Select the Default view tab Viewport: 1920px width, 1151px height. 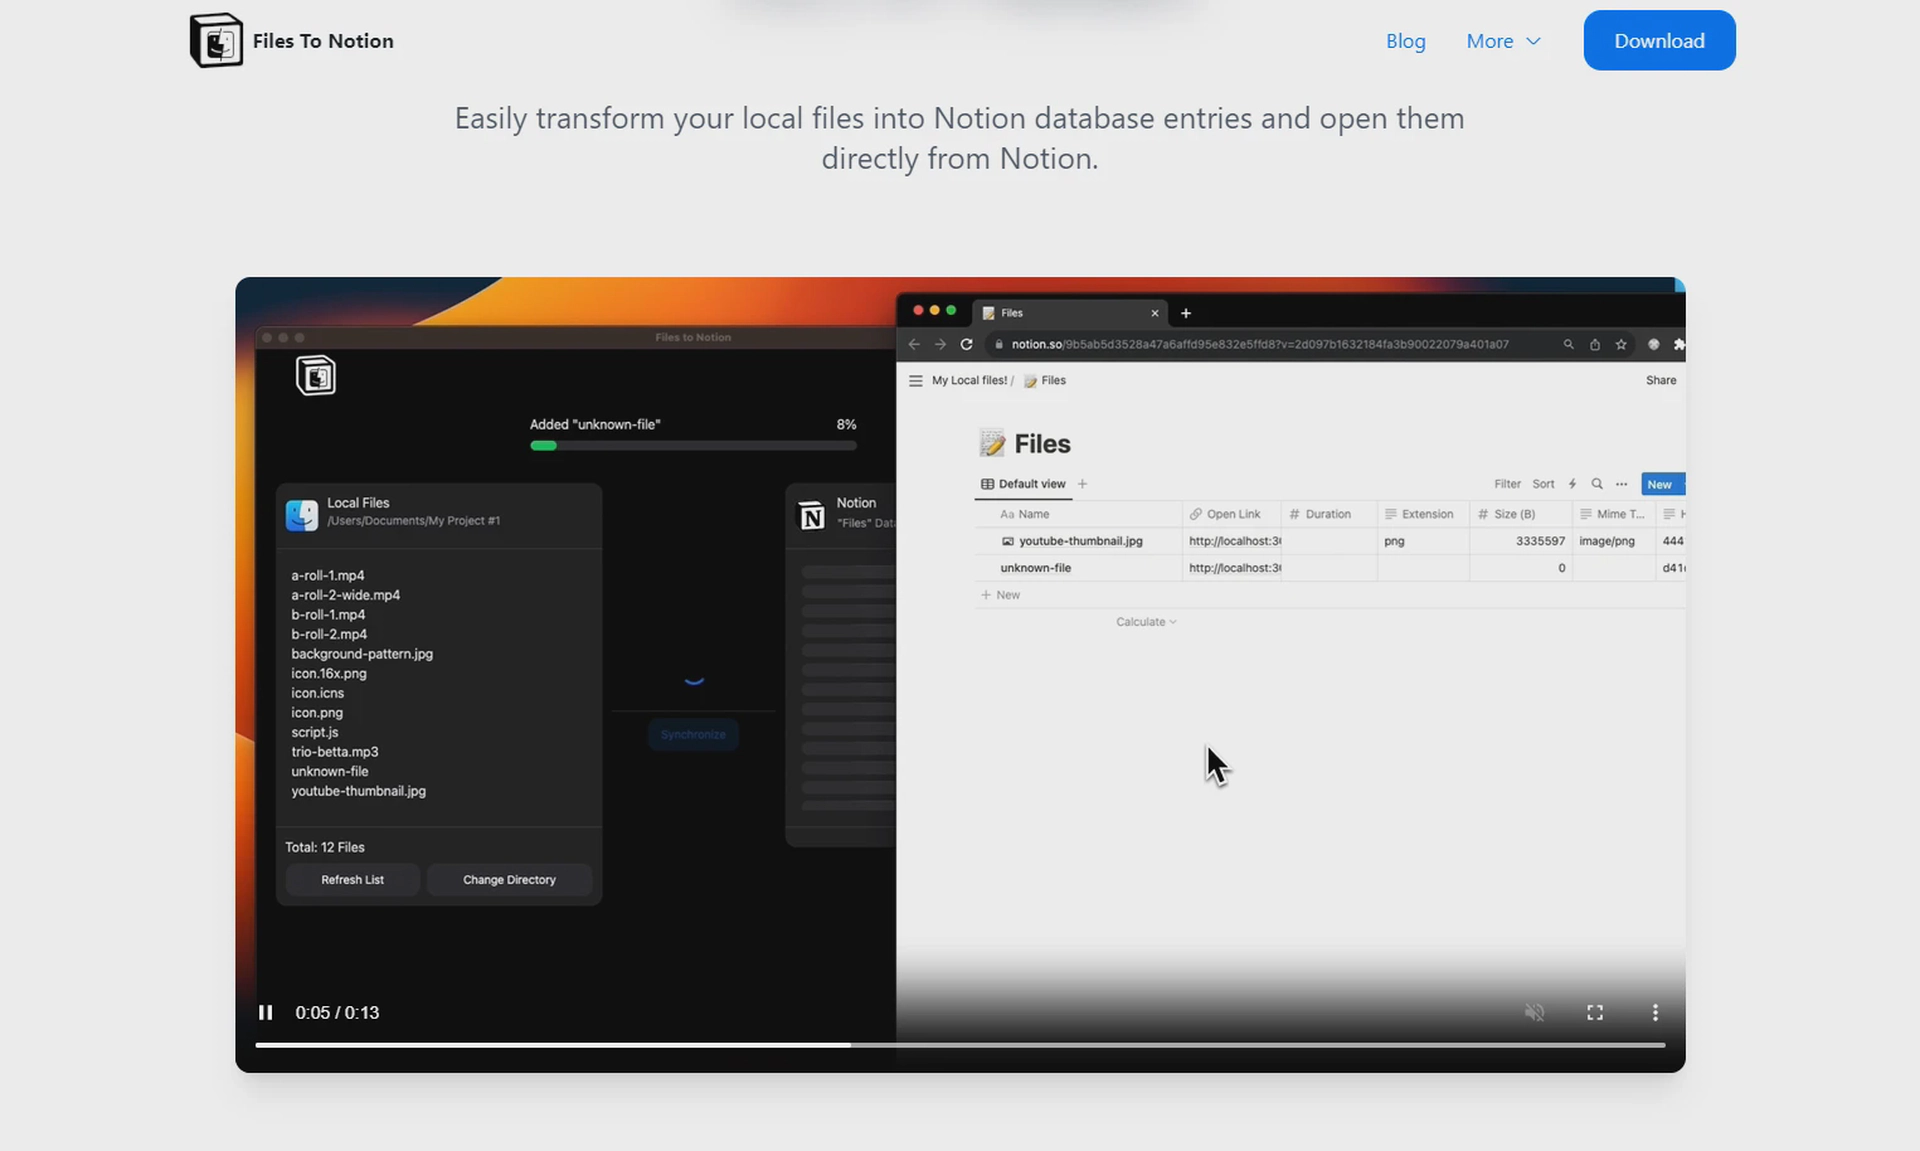1023,484
